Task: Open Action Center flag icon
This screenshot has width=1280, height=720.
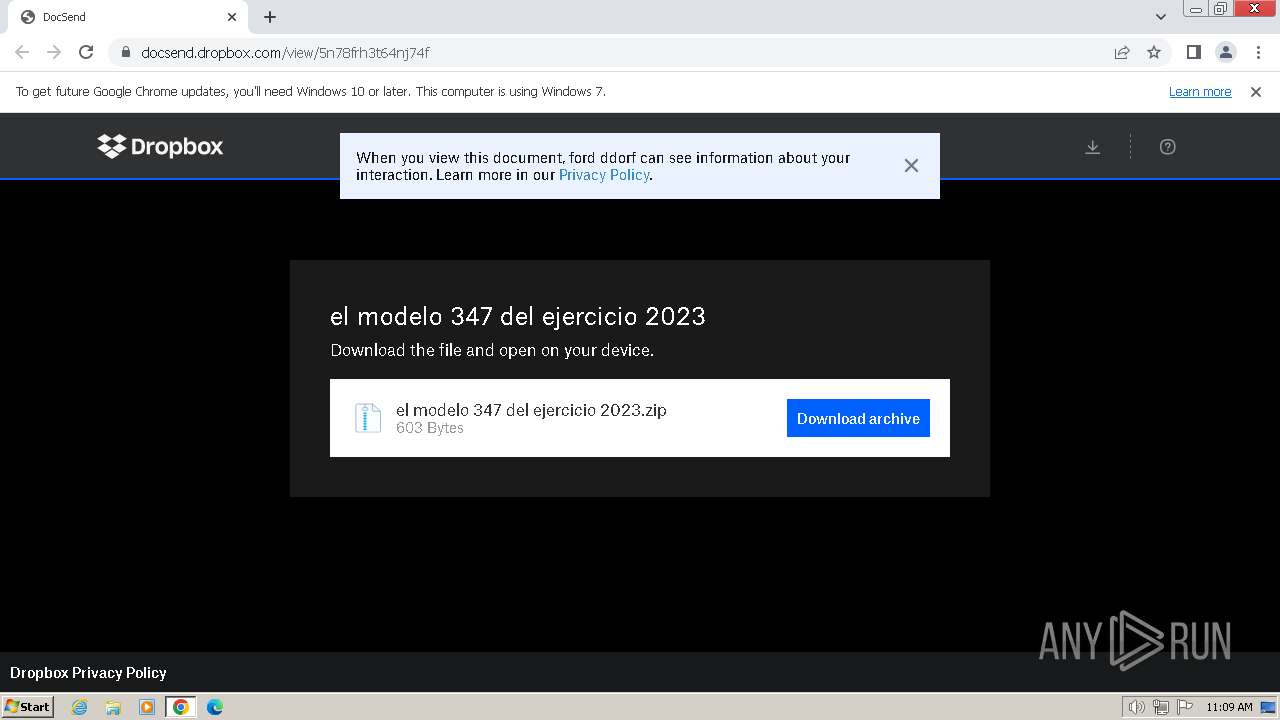Action: tap(1184, 707)
